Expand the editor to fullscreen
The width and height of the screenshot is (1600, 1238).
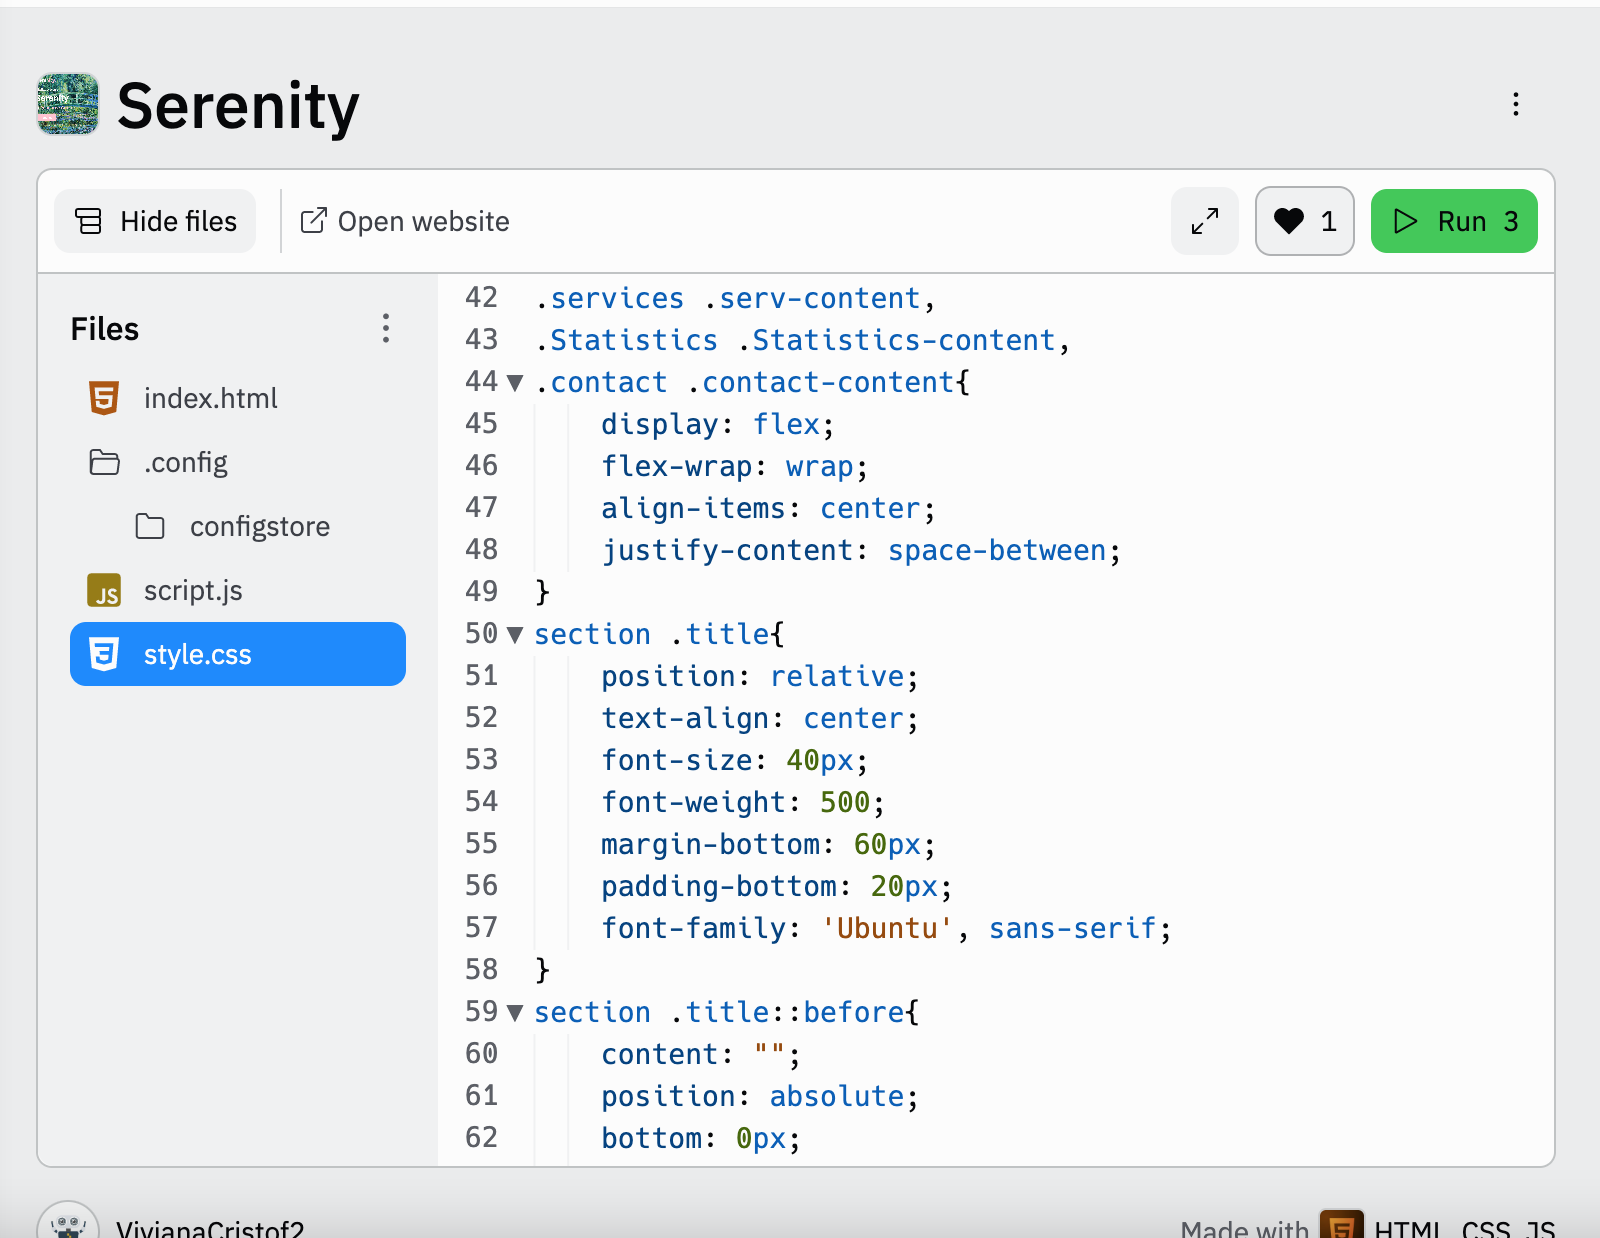tap(1205, 221)
